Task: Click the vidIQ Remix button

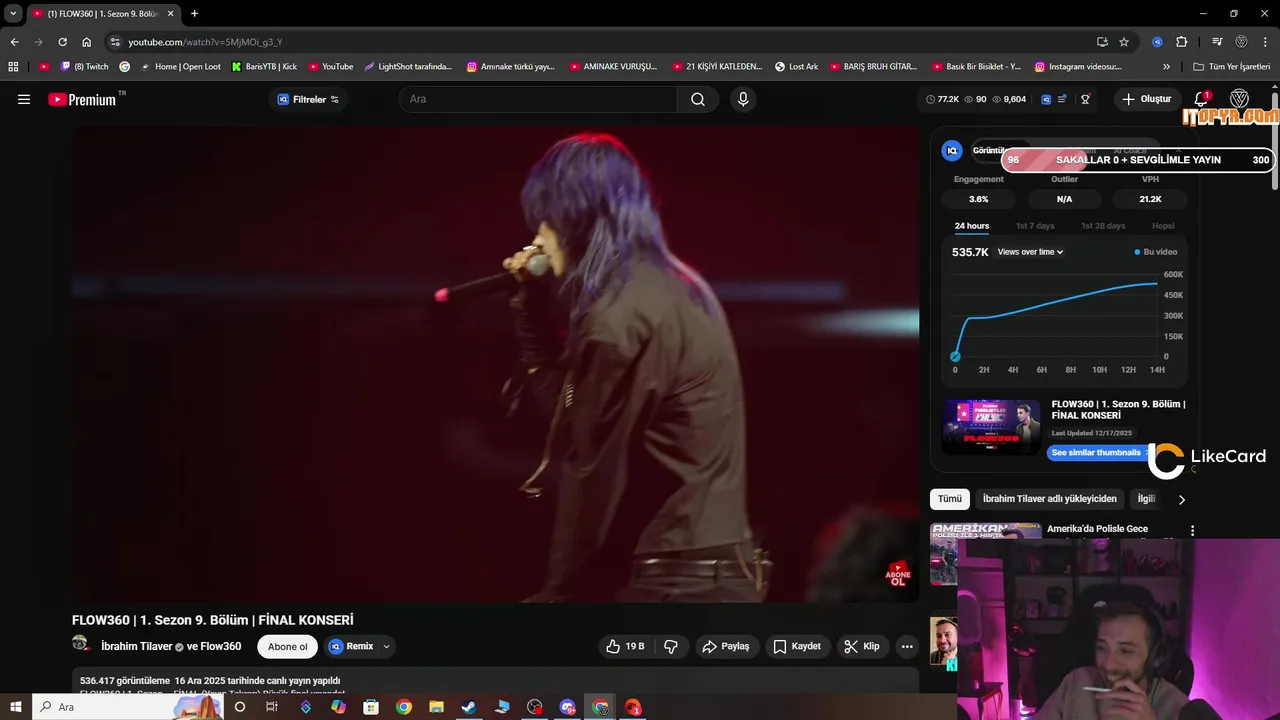Action: [x=351, y=647]
